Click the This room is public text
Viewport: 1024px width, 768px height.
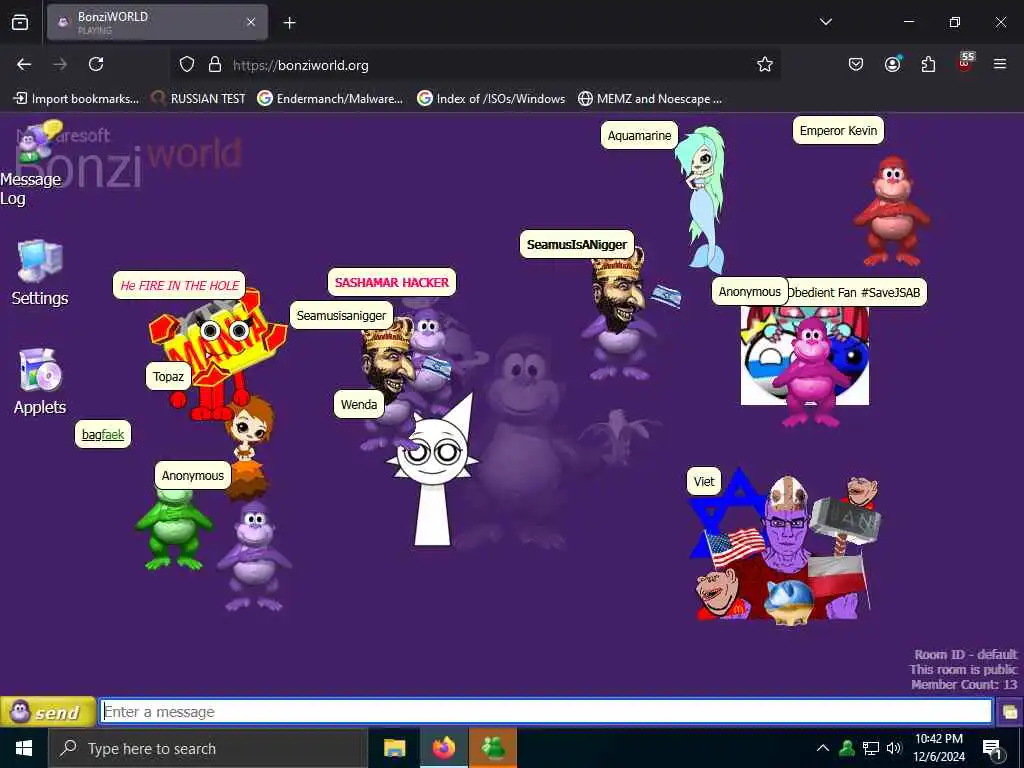pos(963,669)
